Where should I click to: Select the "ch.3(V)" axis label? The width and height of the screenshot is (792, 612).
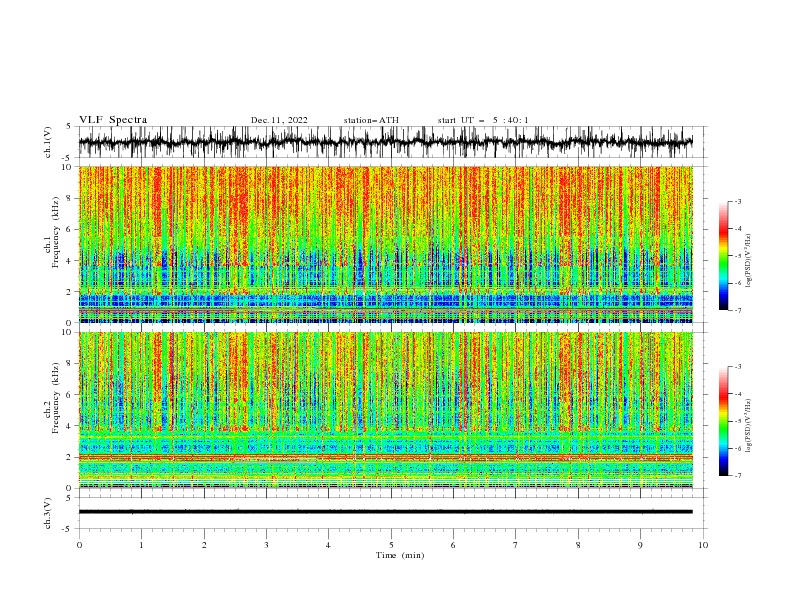48,513
